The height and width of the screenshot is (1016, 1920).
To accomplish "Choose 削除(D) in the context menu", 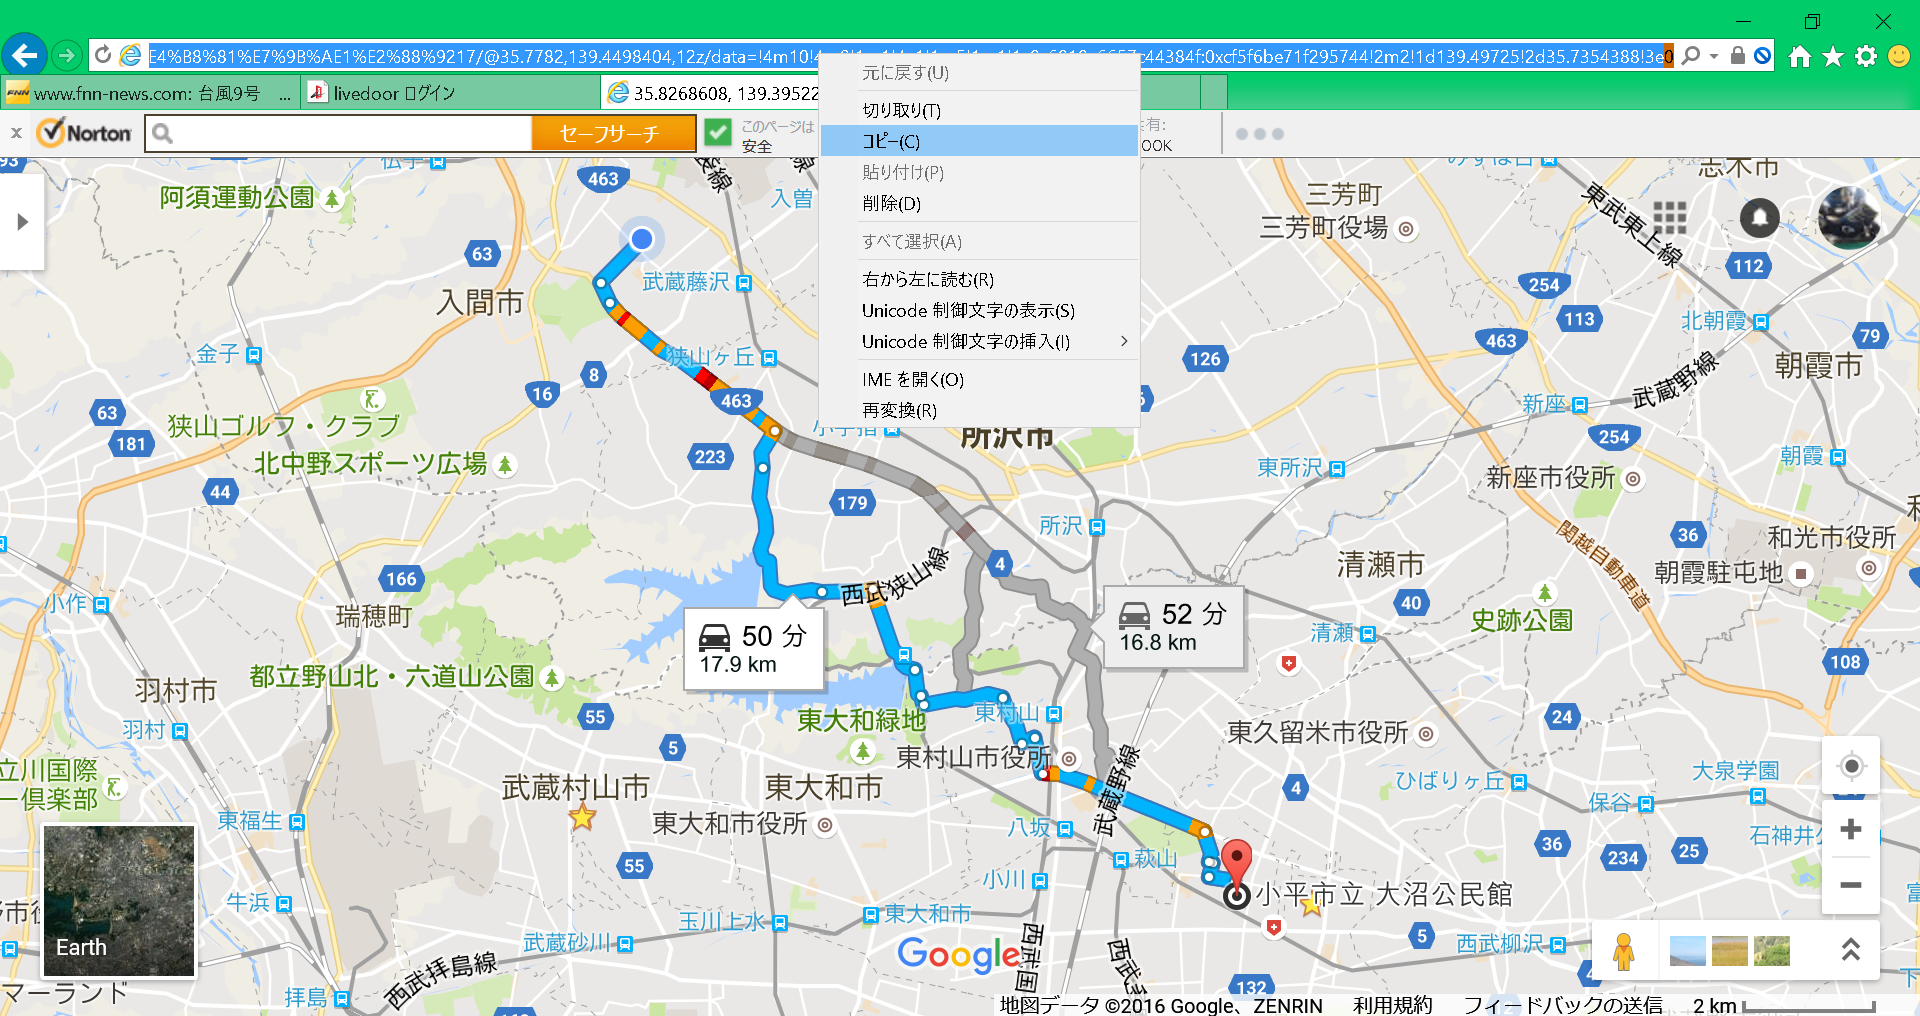I will click(x=980, y=203).
